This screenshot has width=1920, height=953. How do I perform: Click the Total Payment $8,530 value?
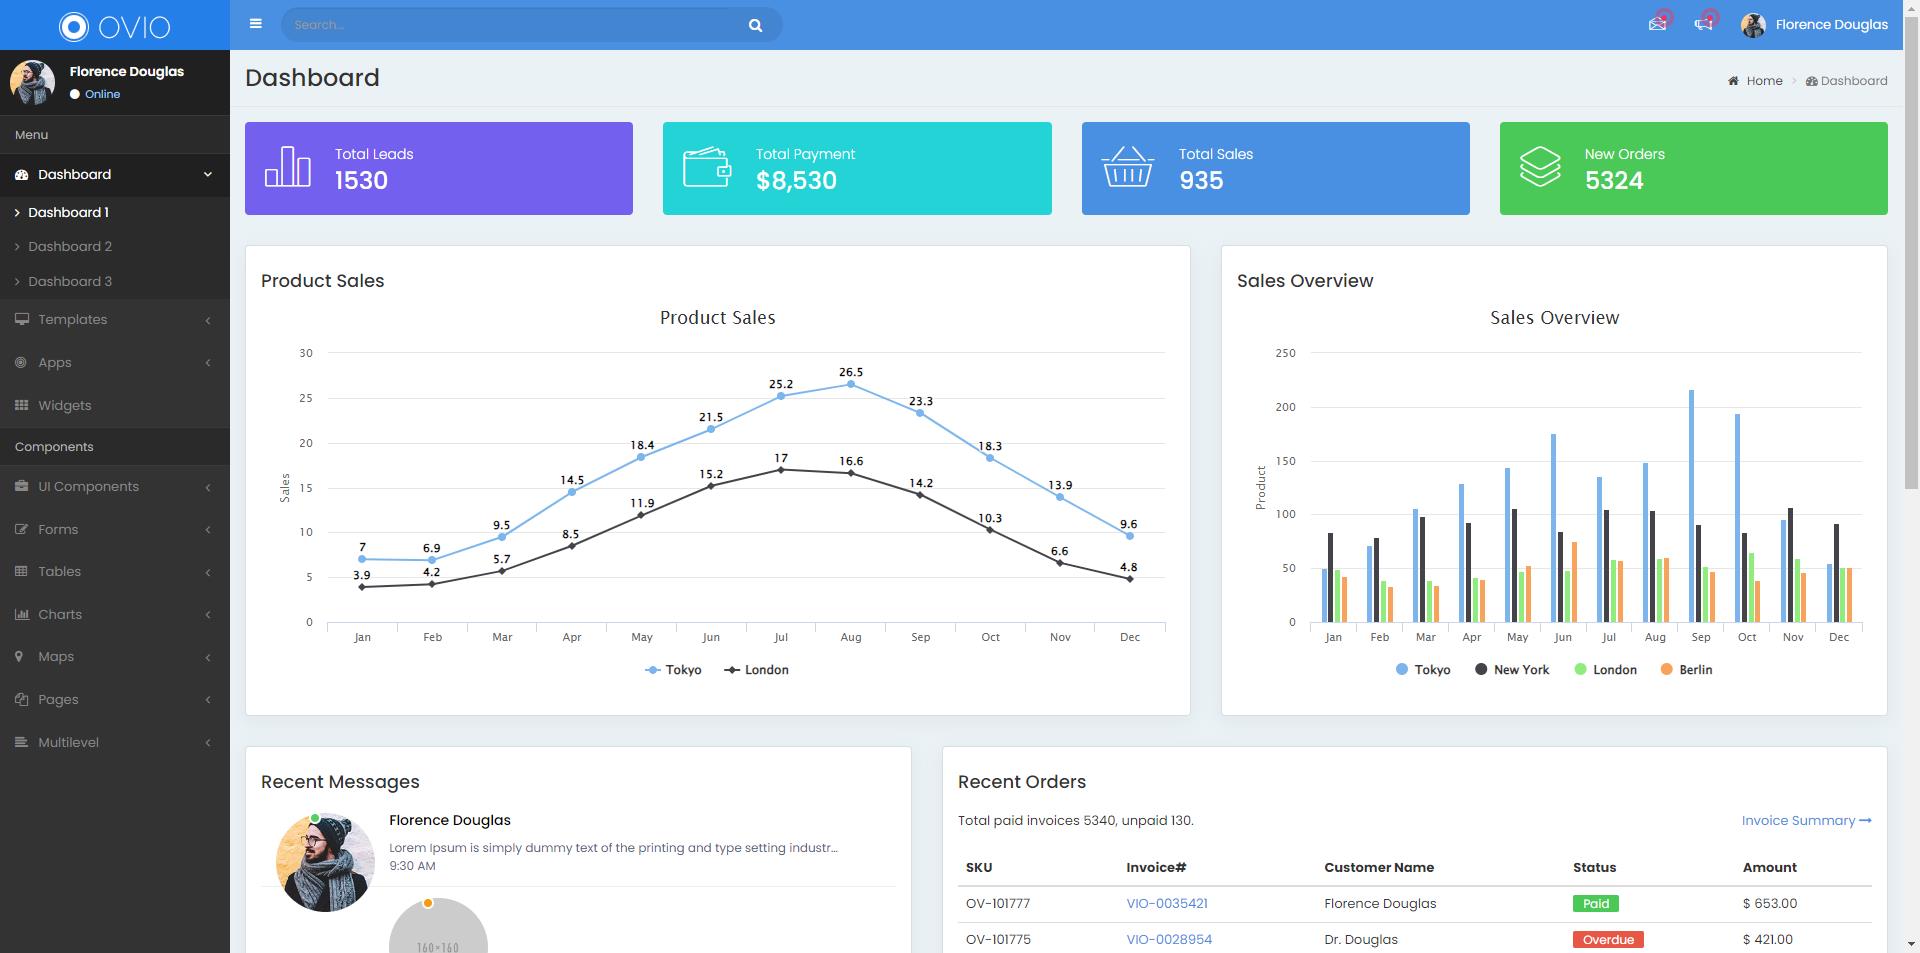pyautogui.click(x=796, y=181)
